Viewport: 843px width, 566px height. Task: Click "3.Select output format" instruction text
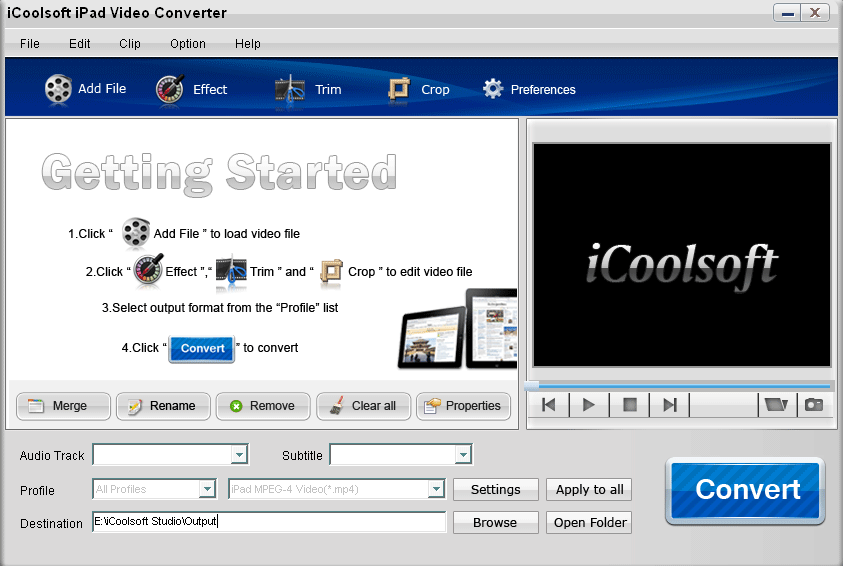[220, 308]
